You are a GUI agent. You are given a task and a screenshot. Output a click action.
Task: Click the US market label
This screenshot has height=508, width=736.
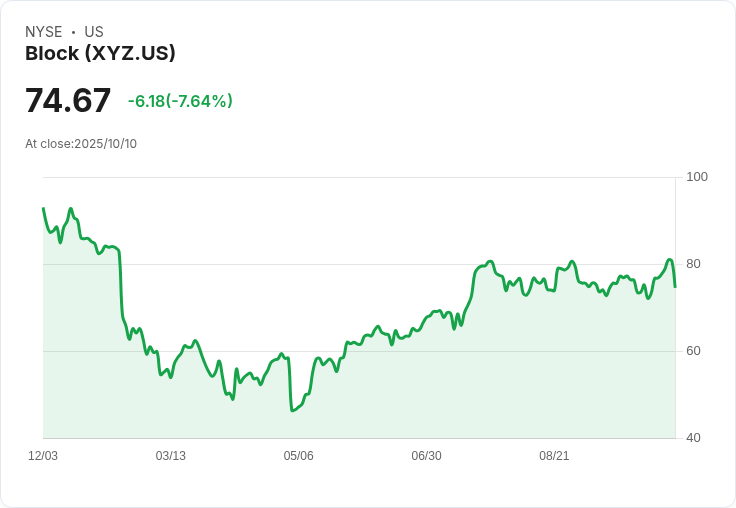point(94,32)
